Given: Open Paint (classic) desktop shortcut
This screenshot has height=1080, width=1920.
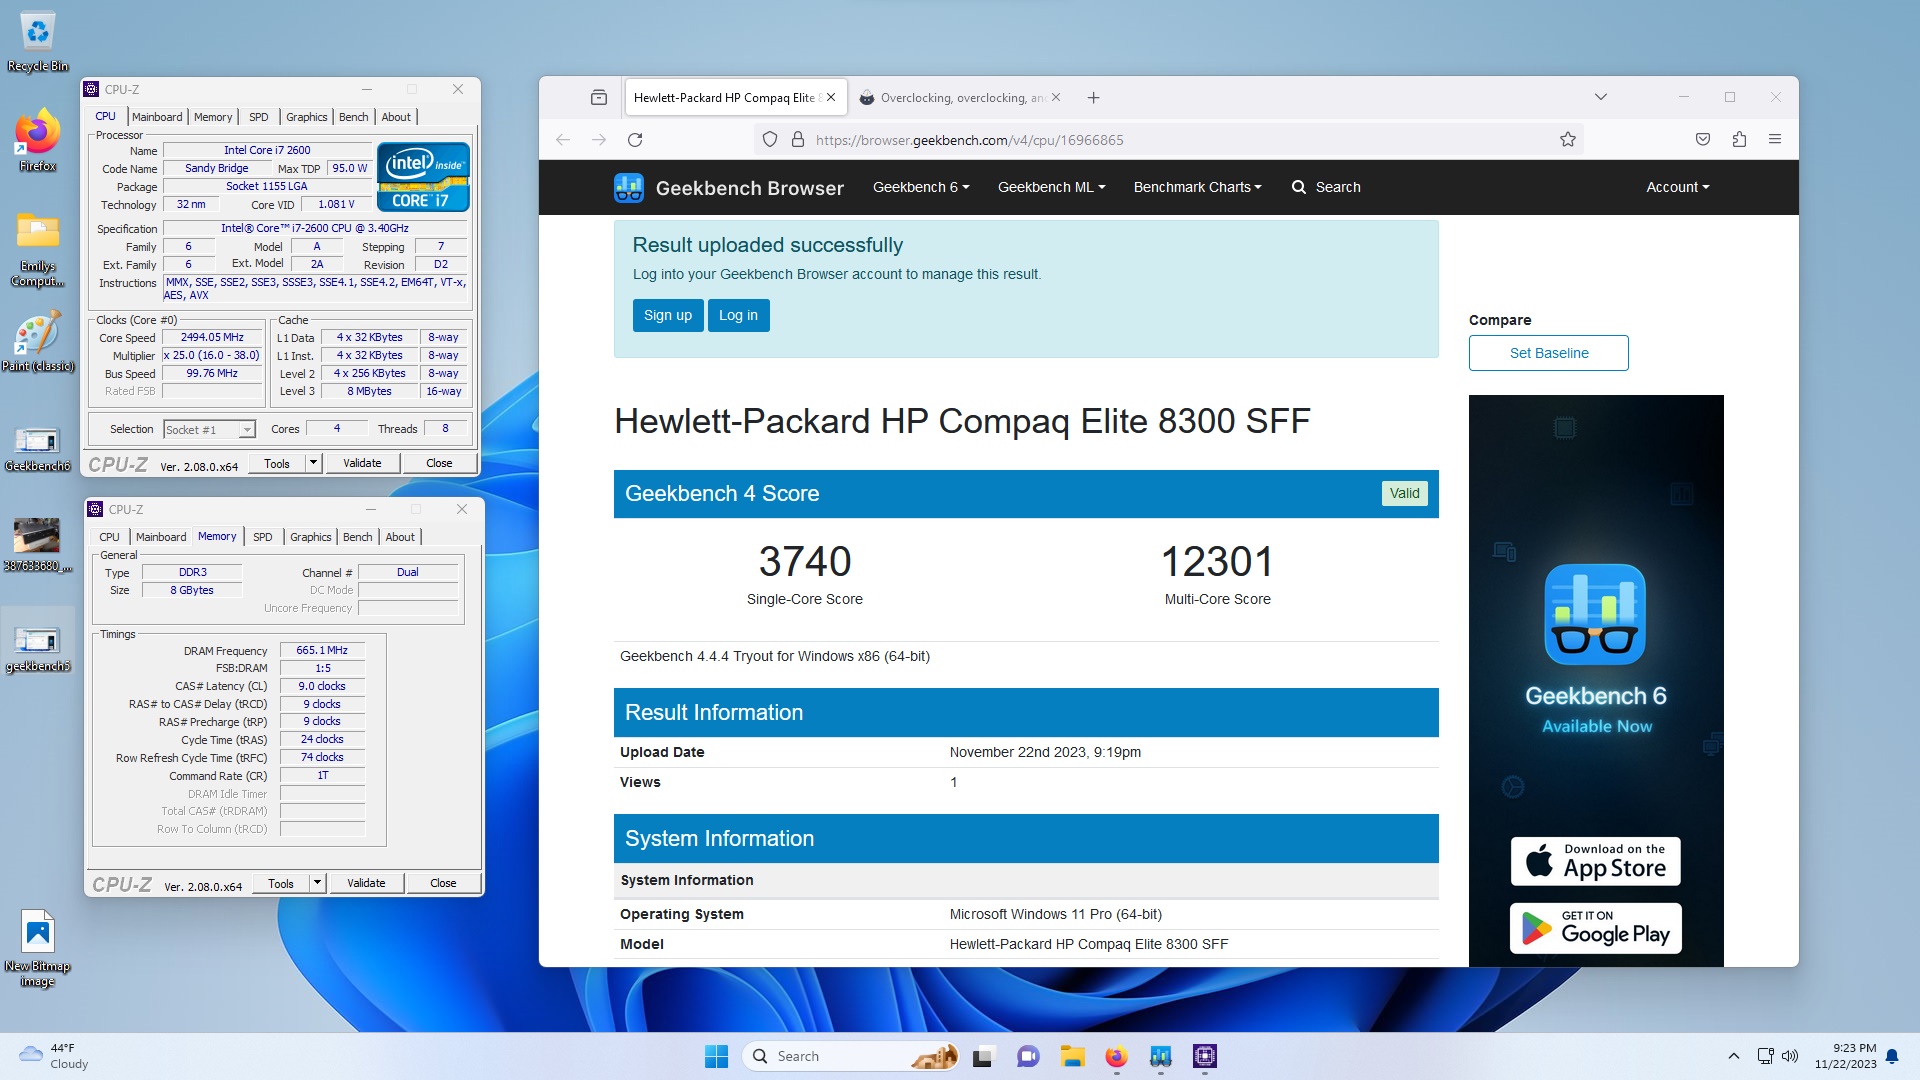Looking at the screenshot, I should (38, 342).
